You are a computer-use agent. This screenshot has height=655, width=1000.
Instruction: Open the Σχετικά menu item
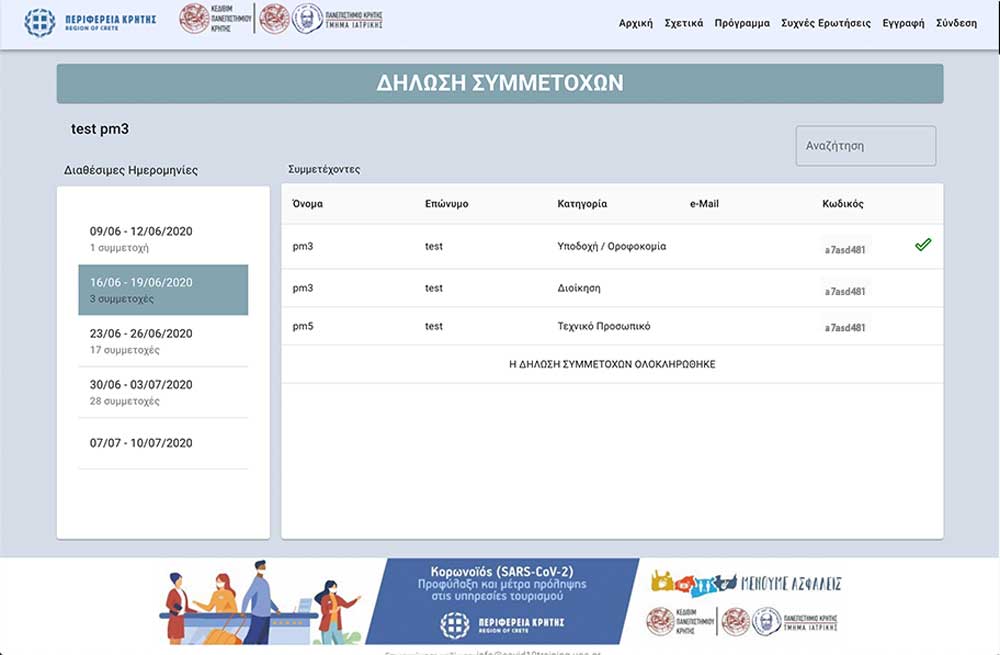point(684,23)
